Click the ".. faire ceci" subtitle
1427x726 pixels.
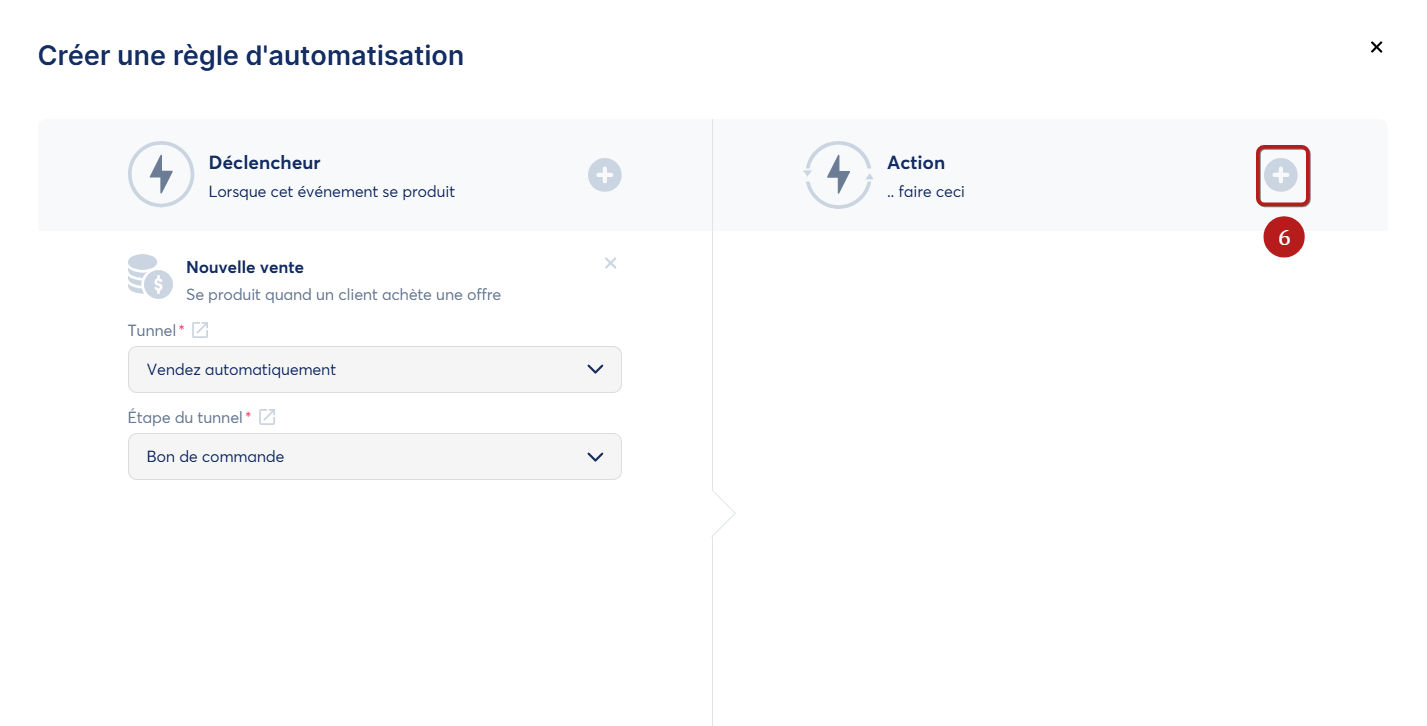[925, 191]
